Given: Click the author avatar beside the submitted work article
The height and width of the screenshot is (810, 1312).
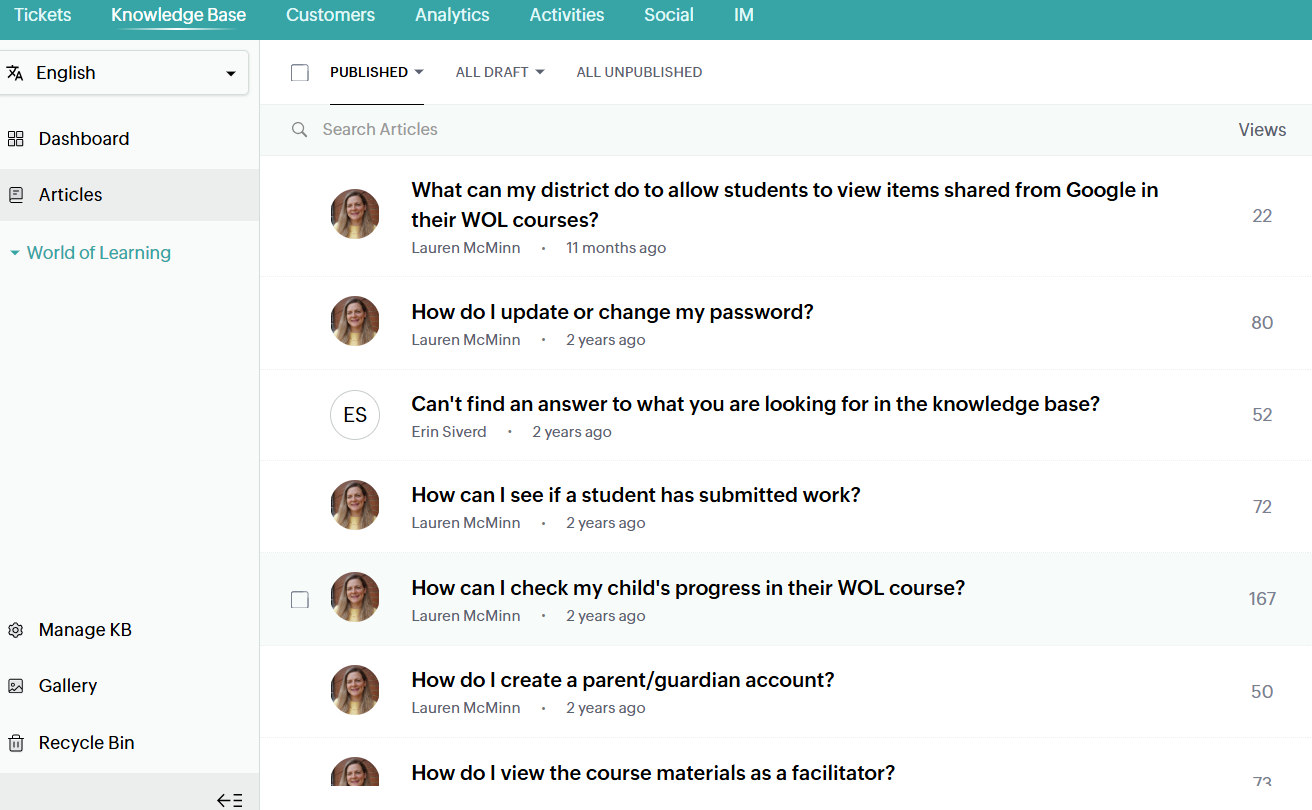Looking at the screenshot, I should [355, 505].
